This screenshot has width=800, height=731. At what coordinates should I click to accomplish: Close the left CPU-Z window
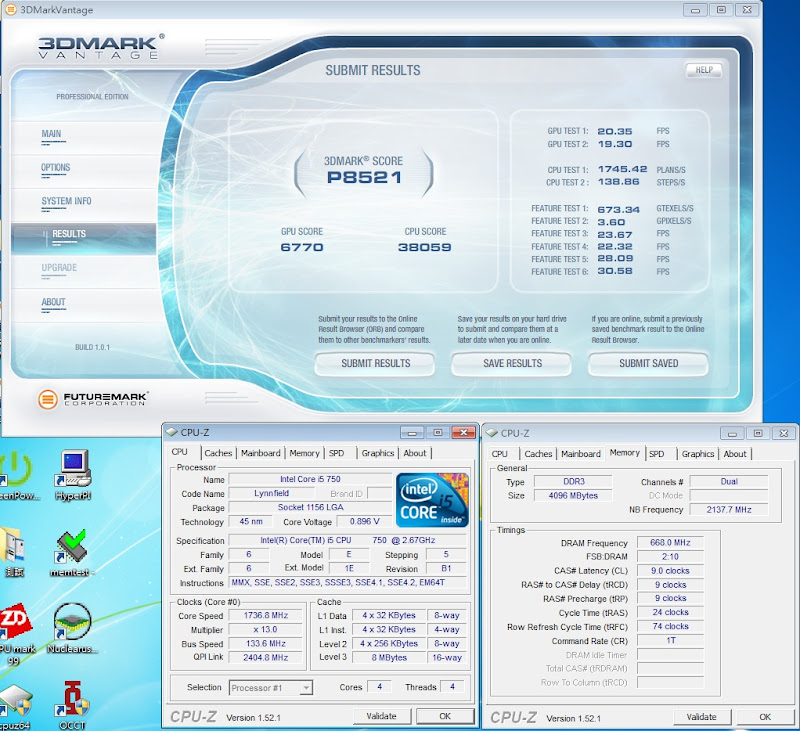pos(464,433)
